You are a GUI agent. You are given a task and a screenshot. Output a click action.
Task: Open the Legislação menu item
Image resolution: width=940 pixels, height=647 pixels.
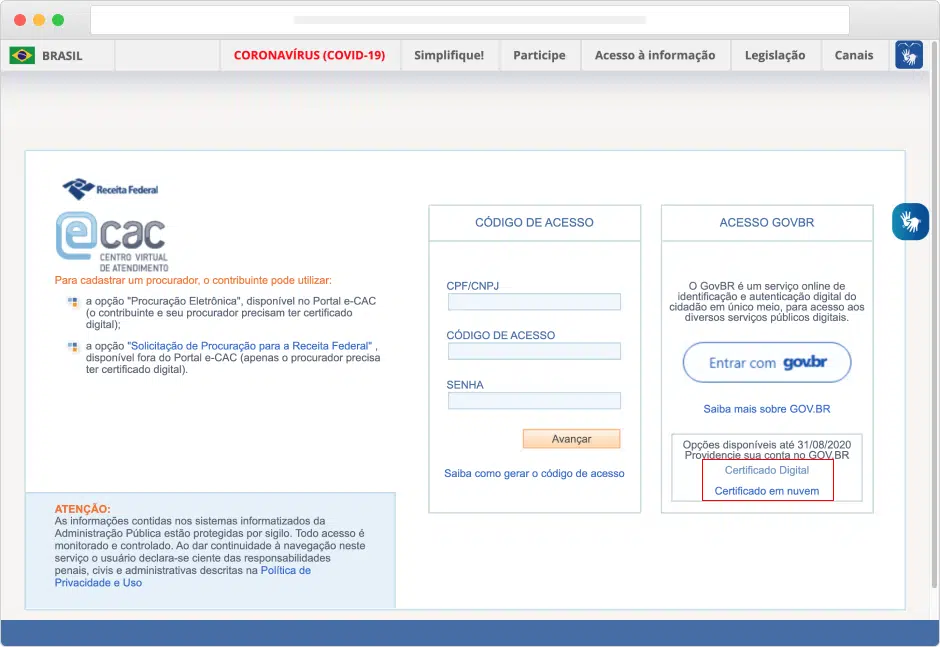pos(775,55)
